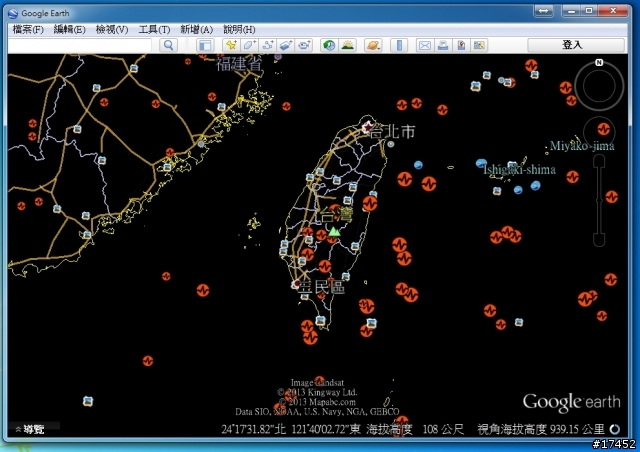Click the search magnifier button
Viewport: 640px width, 452px height.
168,45
